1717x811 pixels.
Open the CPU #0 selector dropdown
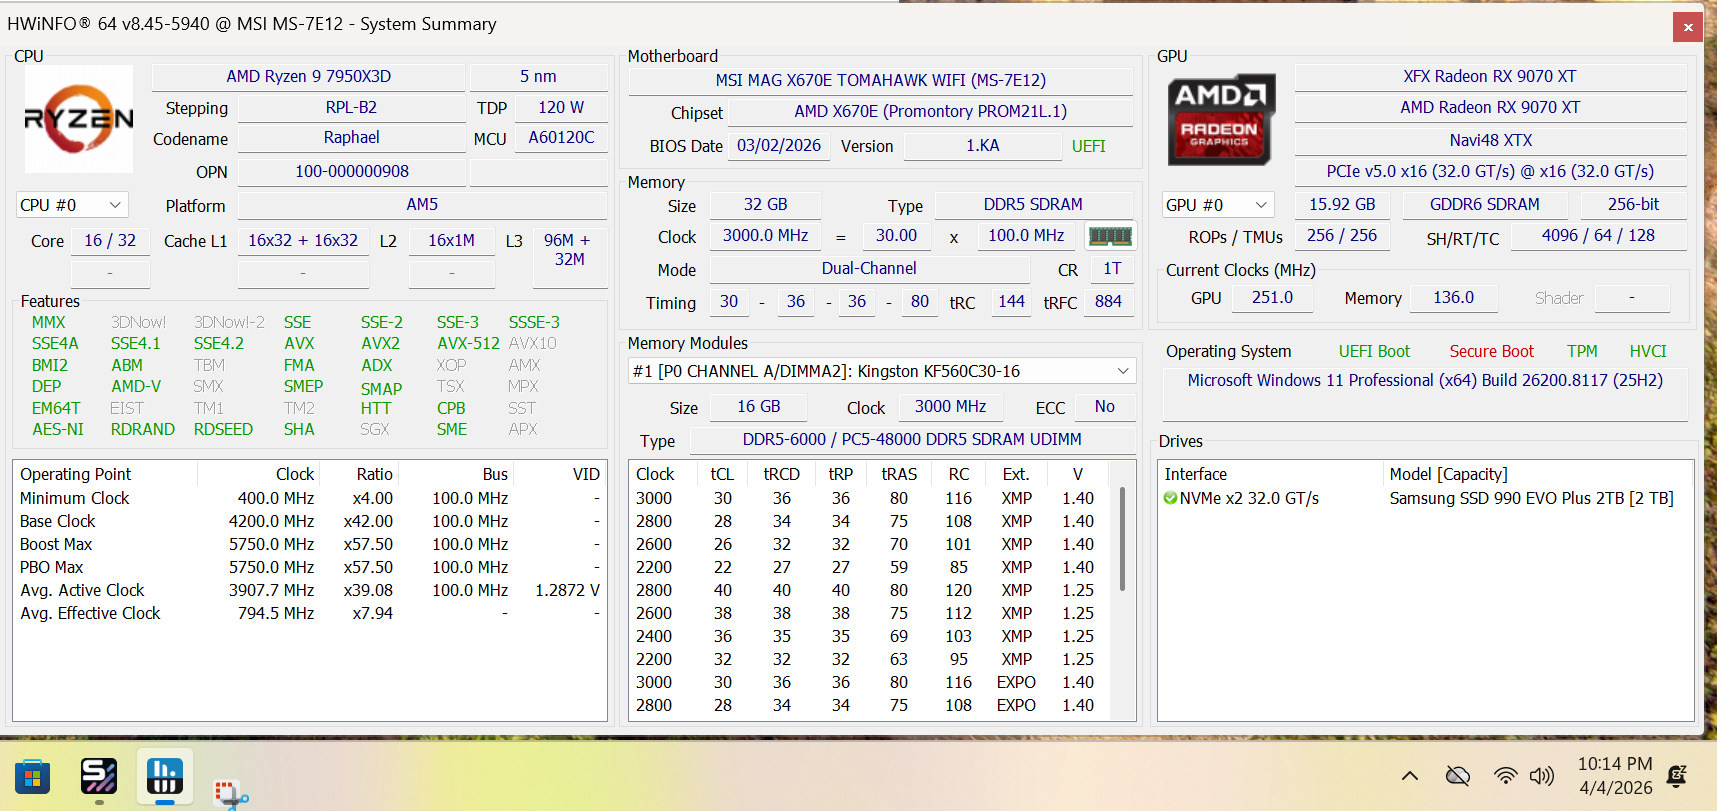[72, 205]
